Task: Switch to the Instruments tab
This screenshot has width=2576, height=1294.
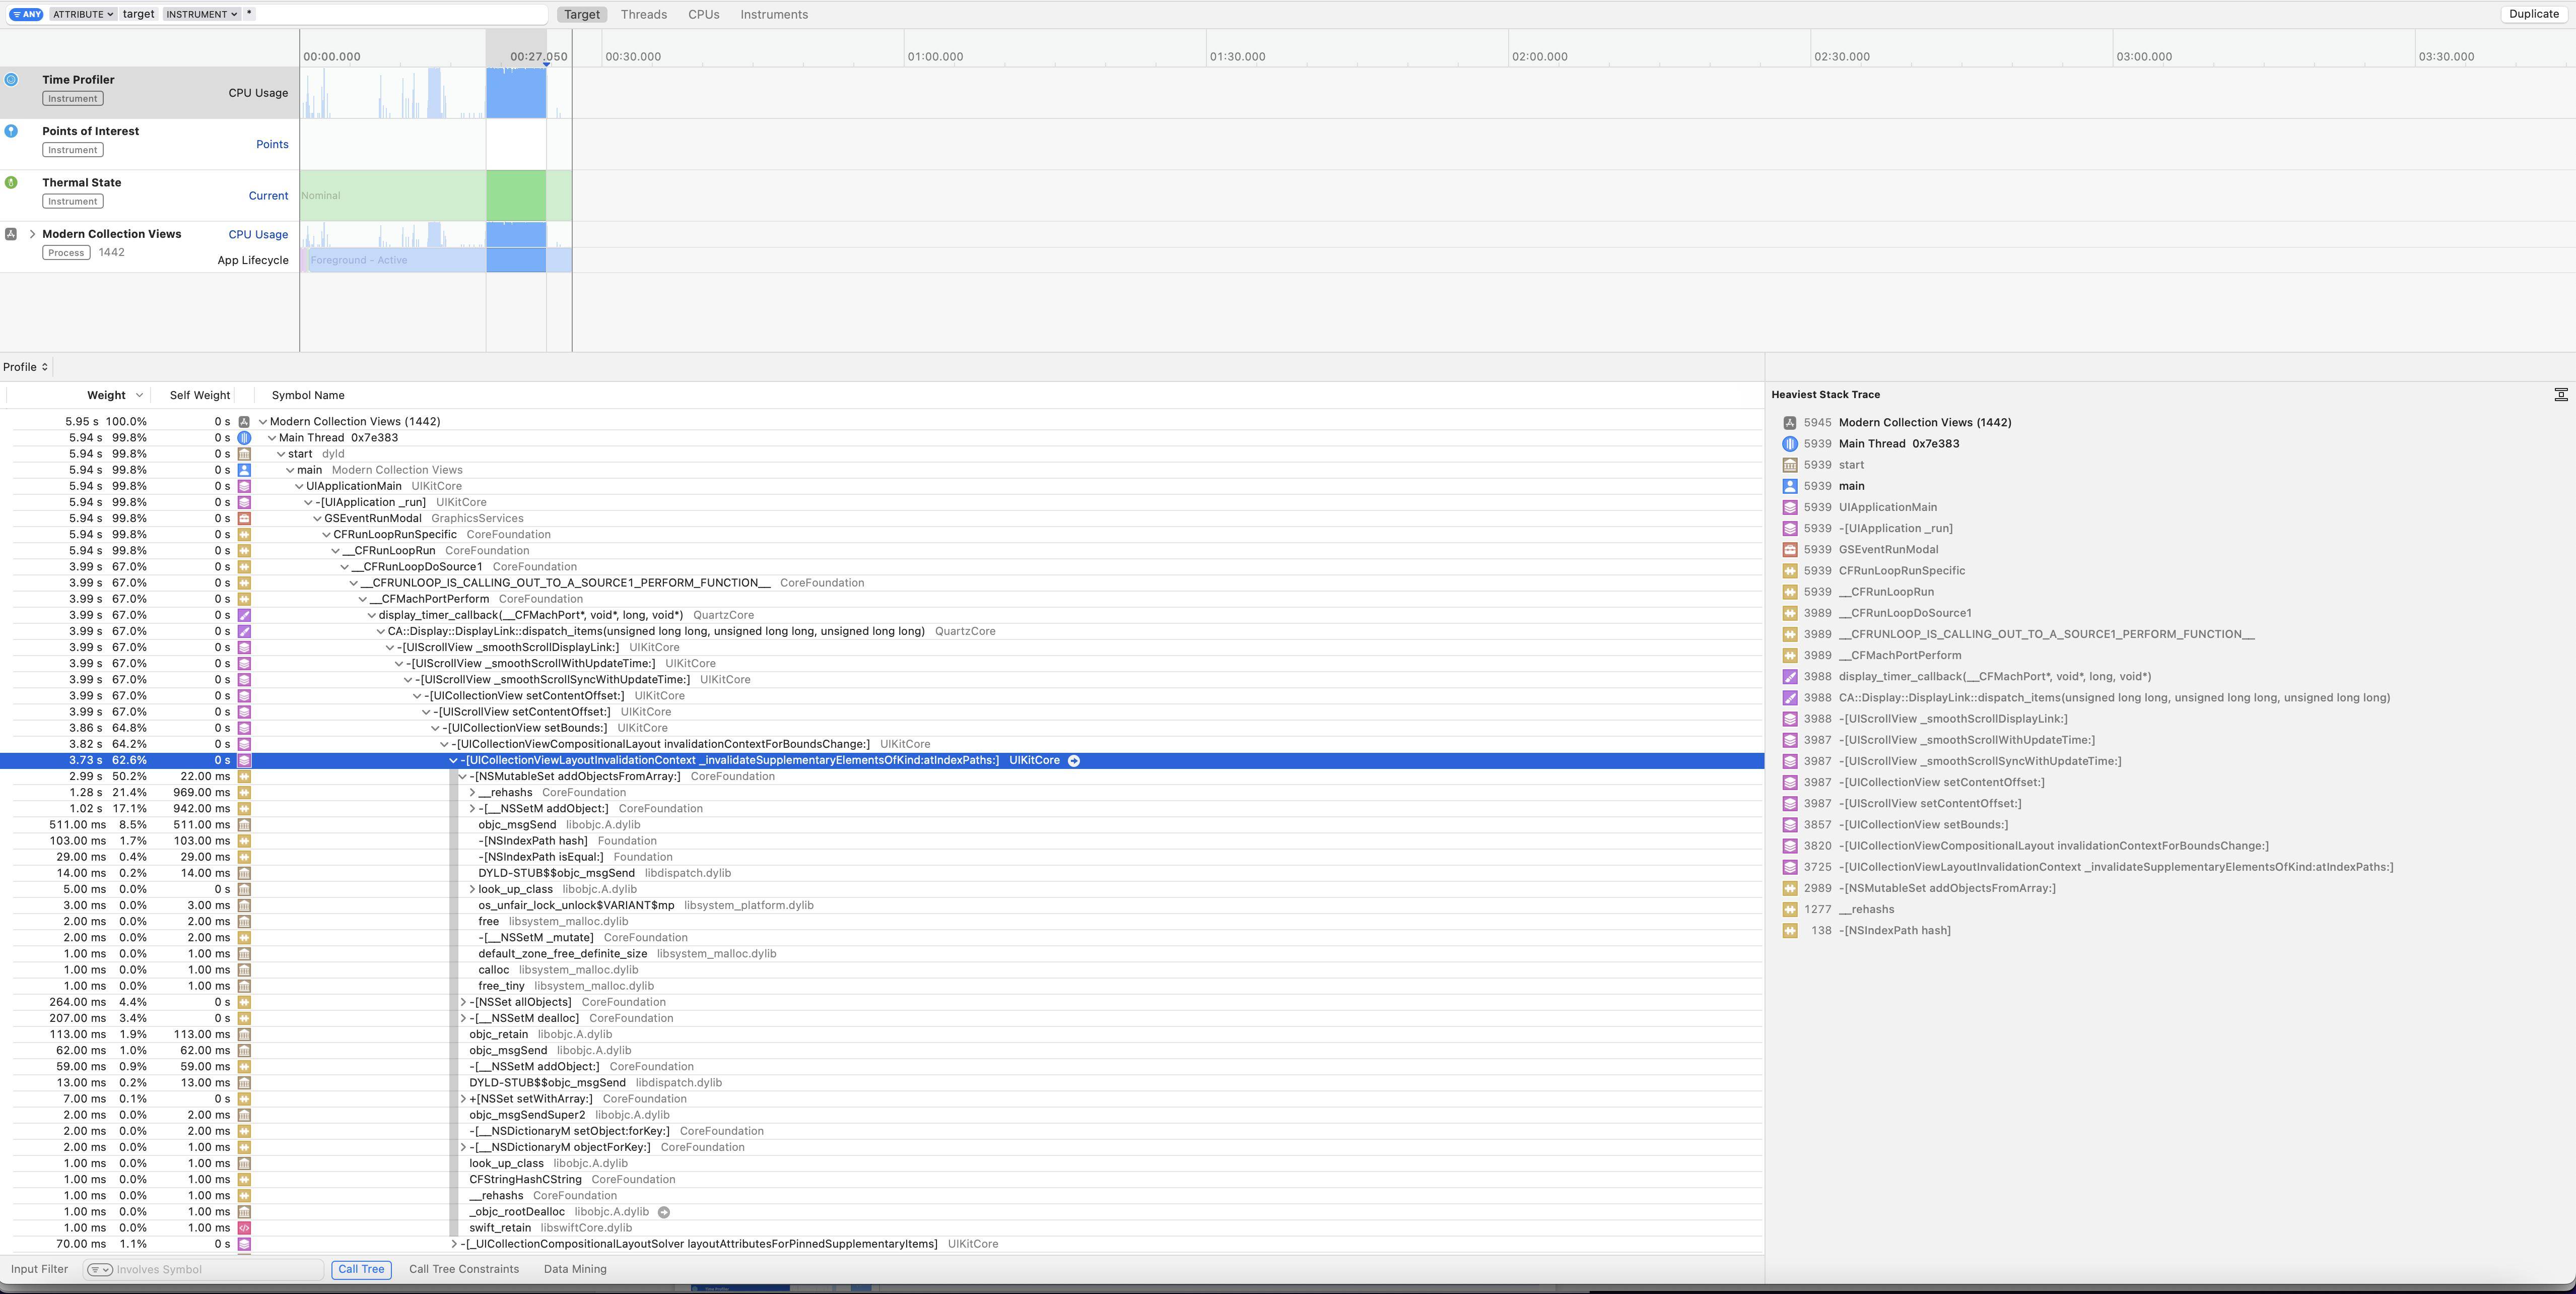Action: point(774,15)
